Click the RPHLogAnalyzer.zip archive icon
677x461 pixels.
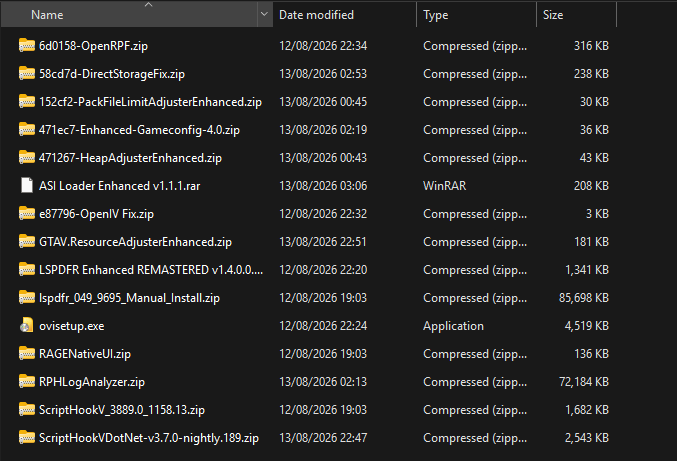click(27, 382)
